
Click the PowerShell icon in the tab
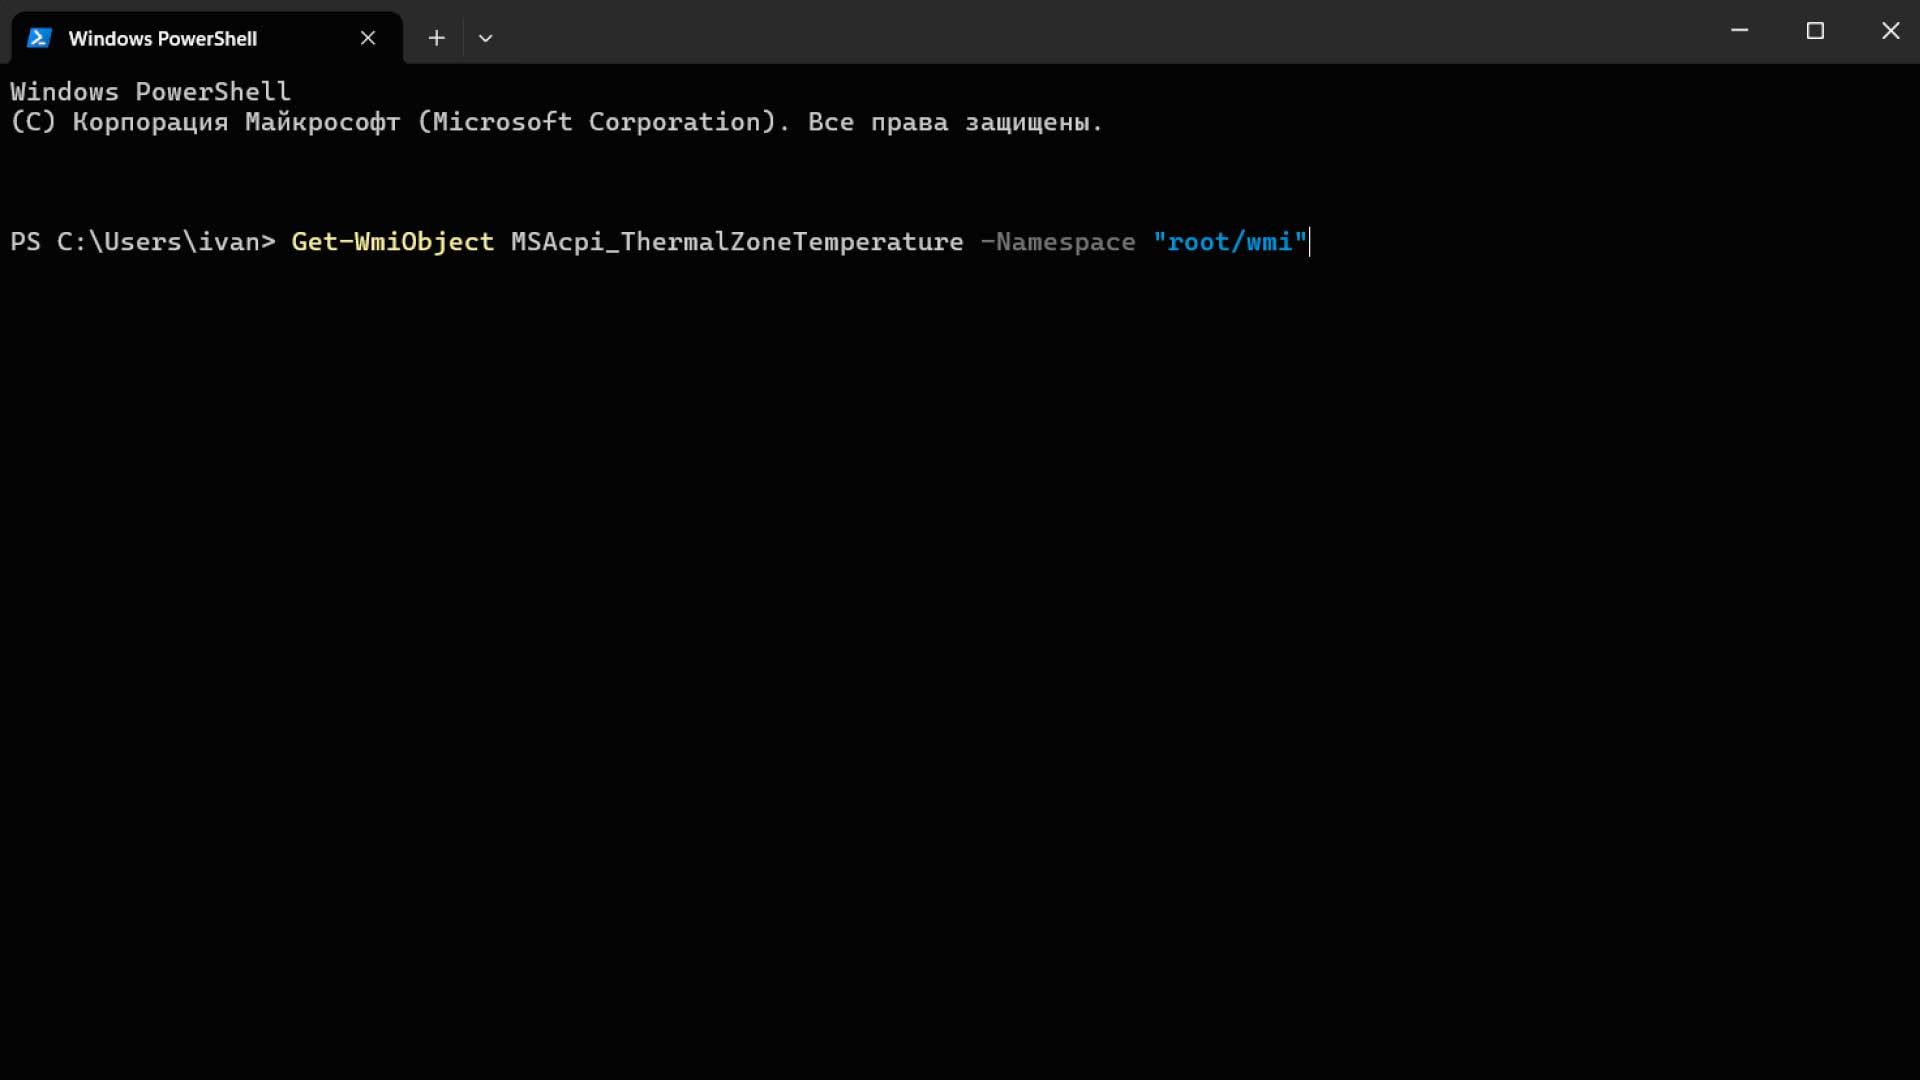[x=39, y=38]
